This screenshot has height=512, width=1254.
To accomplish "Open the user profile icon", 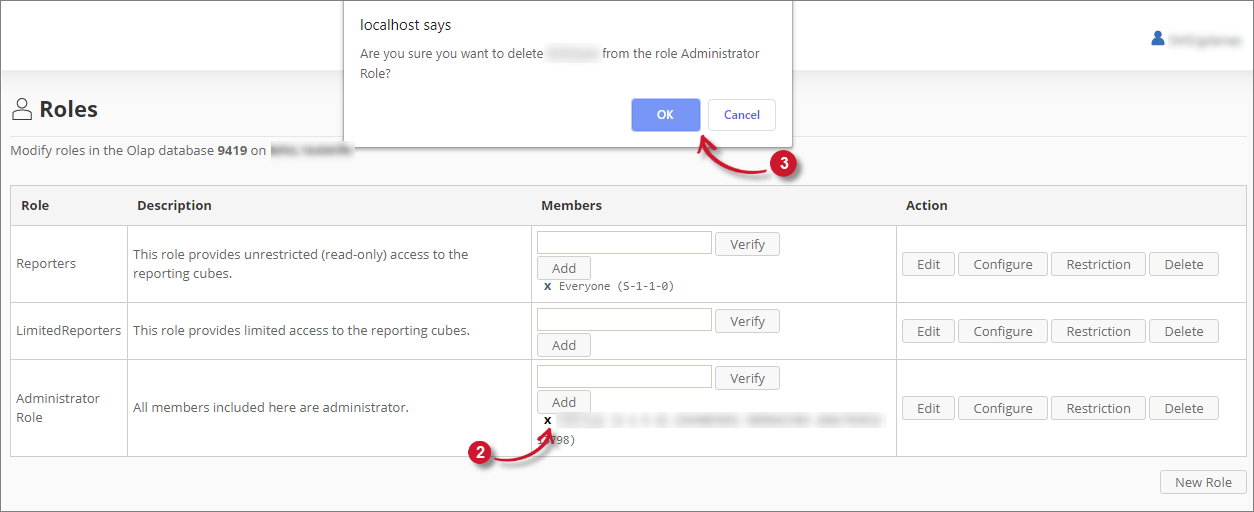I will tap(1158, 39).
